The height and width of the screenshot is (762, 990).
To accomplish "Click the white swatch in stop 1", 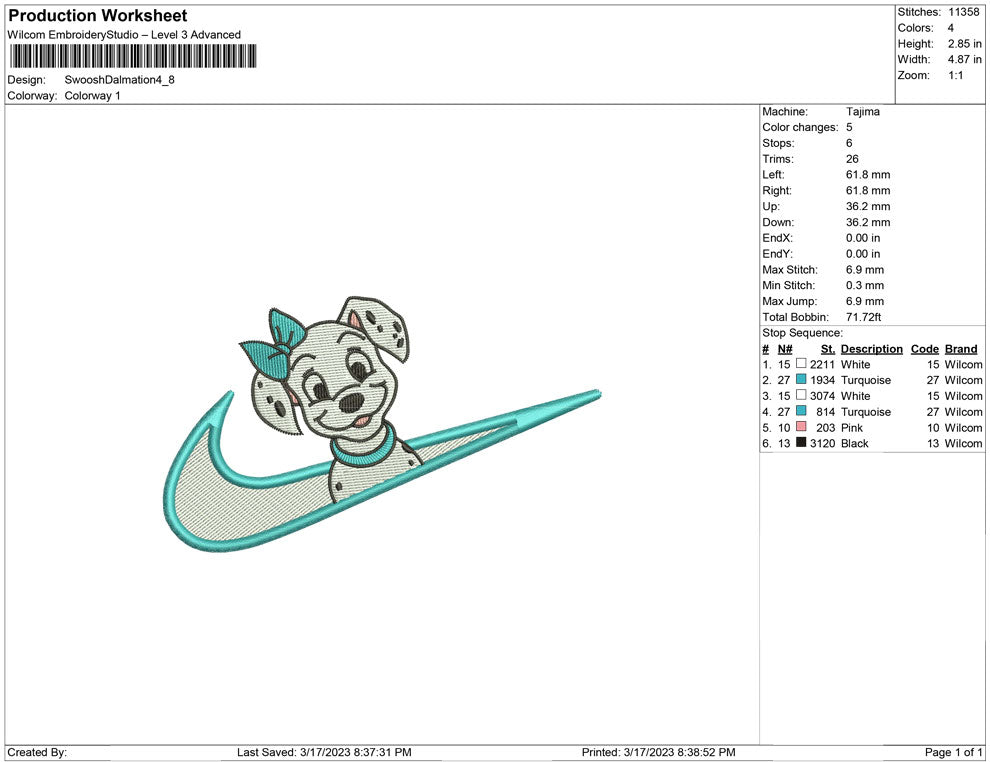I will [801, 364].
